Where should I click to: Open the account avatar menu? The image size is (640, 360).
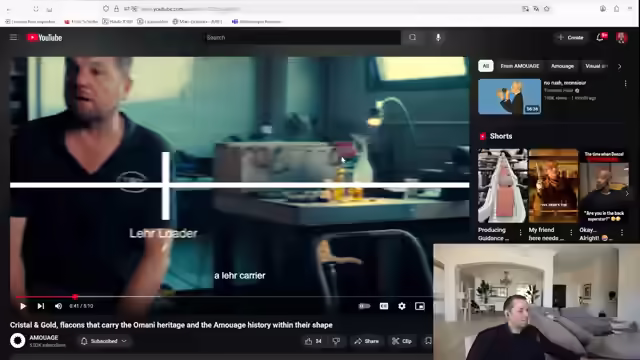(622, 38)
